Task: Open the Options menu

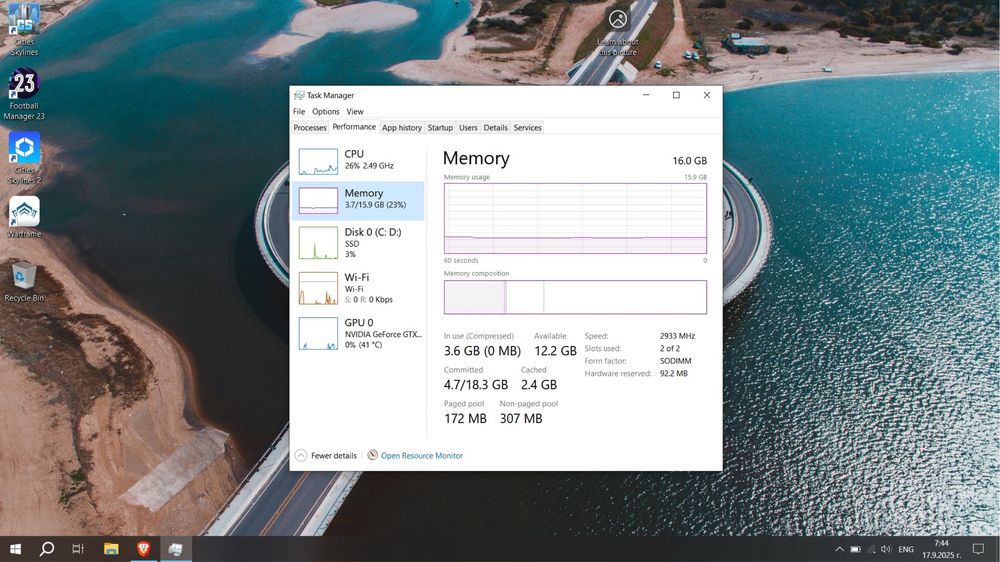Action: click(325, 111)
